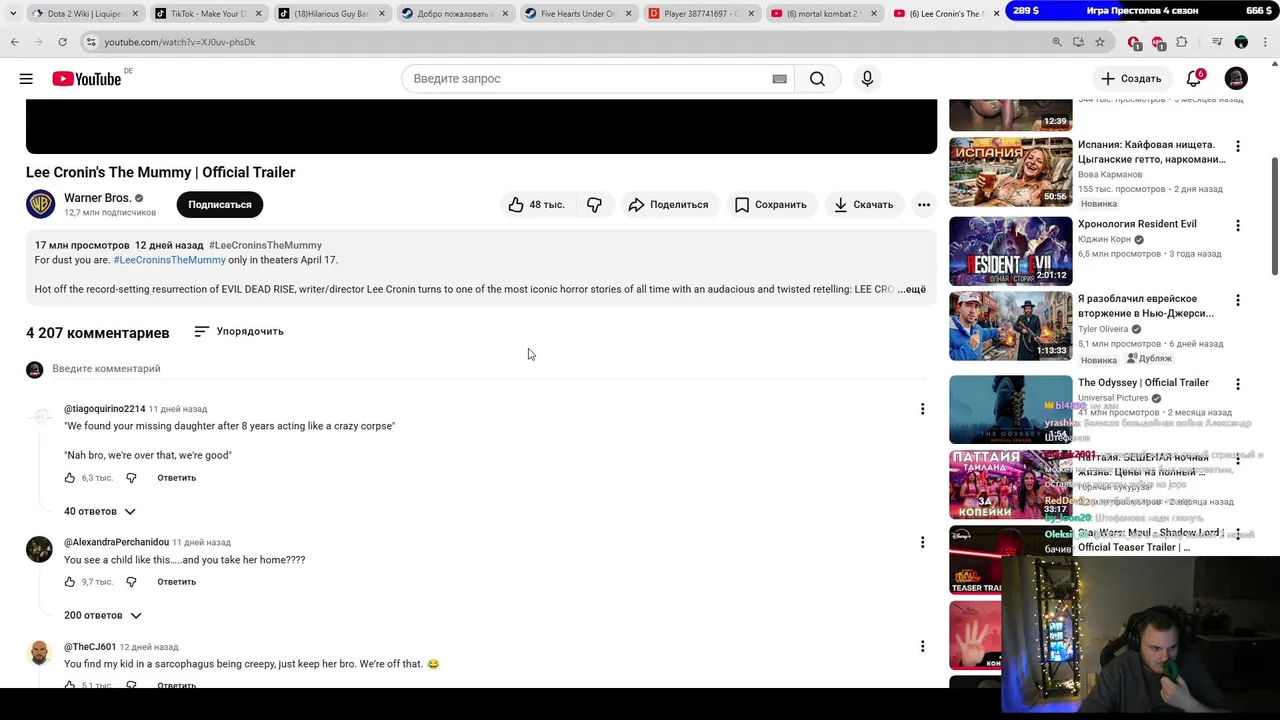Open #LeeCroninsTheMummy hashtag link in description
This screenshot has height=720, width=1280.
(x=170, y=260)
